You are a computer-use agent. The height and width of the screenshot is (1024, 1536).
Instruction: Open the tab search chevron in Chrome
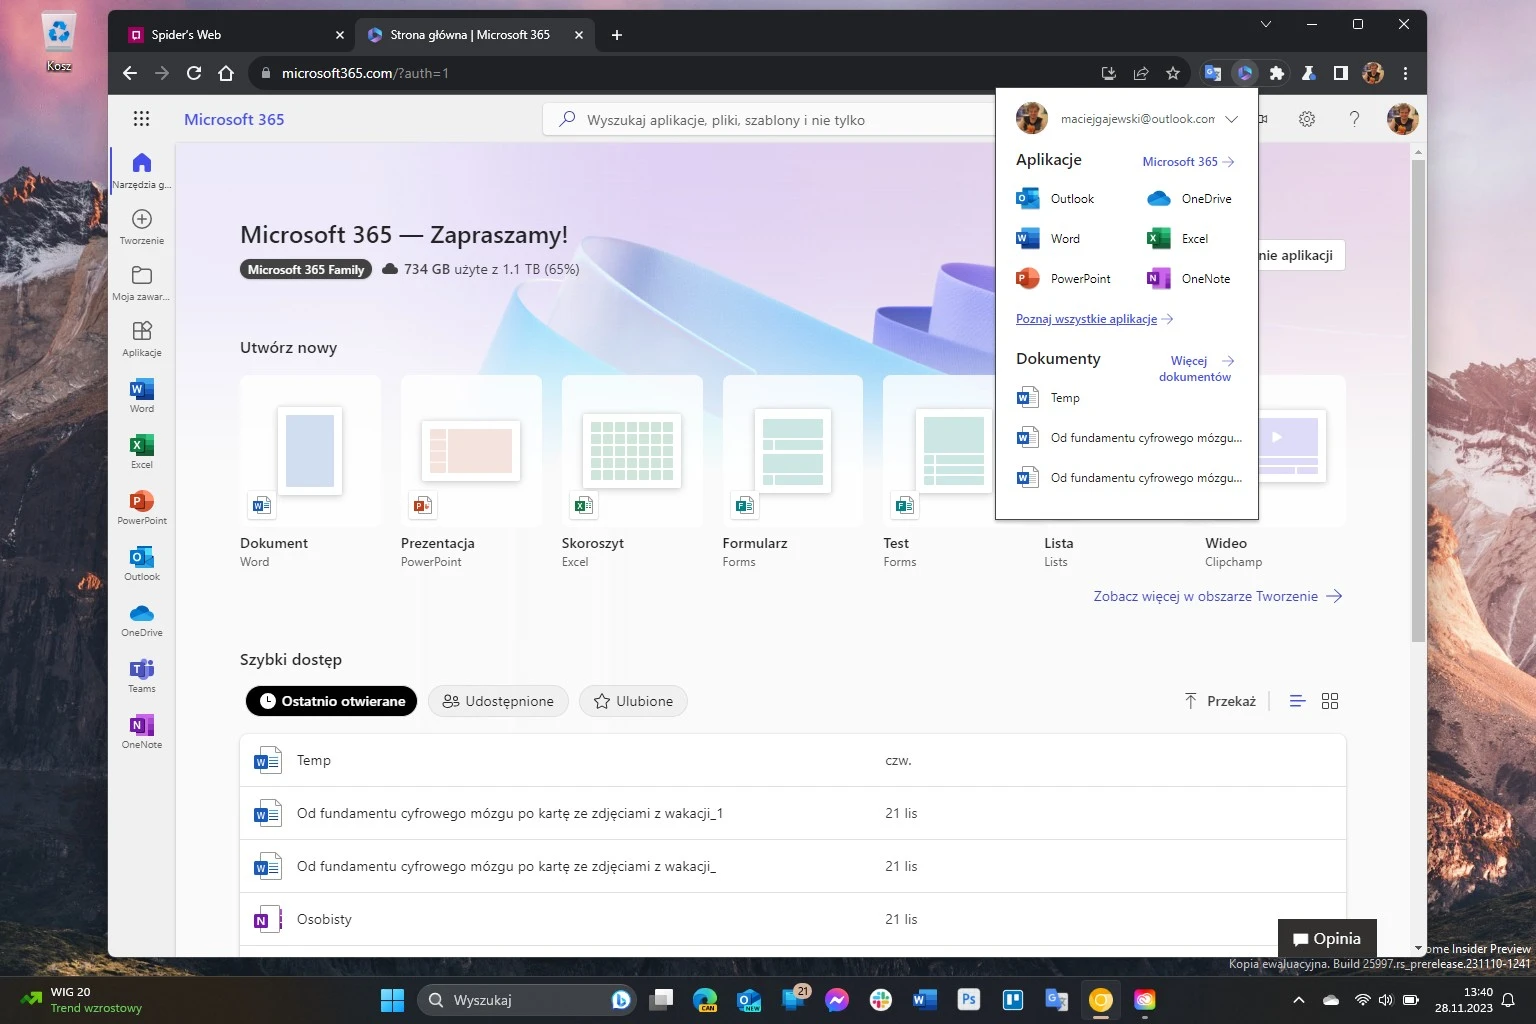coord(1265,24)
